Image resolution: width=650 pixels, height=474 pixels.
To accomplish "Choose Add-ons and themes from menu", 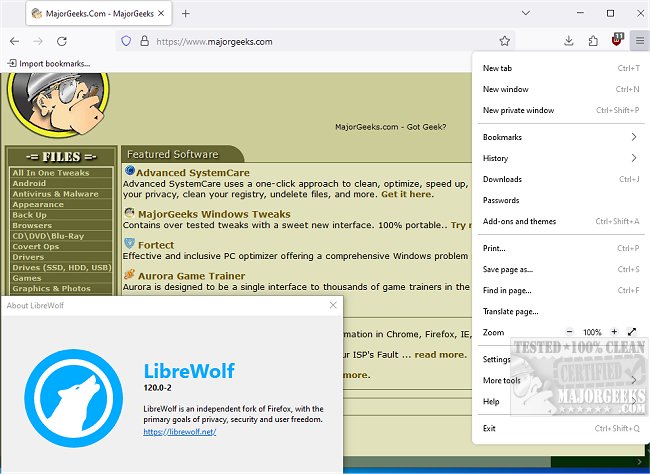I will [x=519, y=221].
